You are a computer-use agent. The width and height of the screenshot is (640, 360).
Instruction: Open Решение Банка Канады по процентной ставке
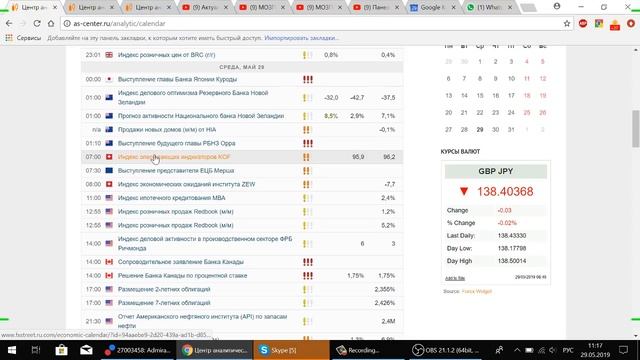(x=182, y=276)
